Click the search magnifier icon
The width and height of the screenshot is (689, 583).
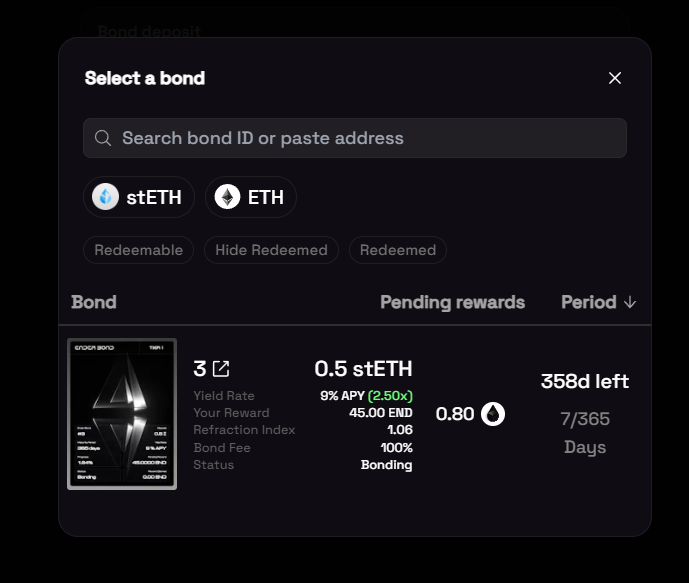[103, 138]
